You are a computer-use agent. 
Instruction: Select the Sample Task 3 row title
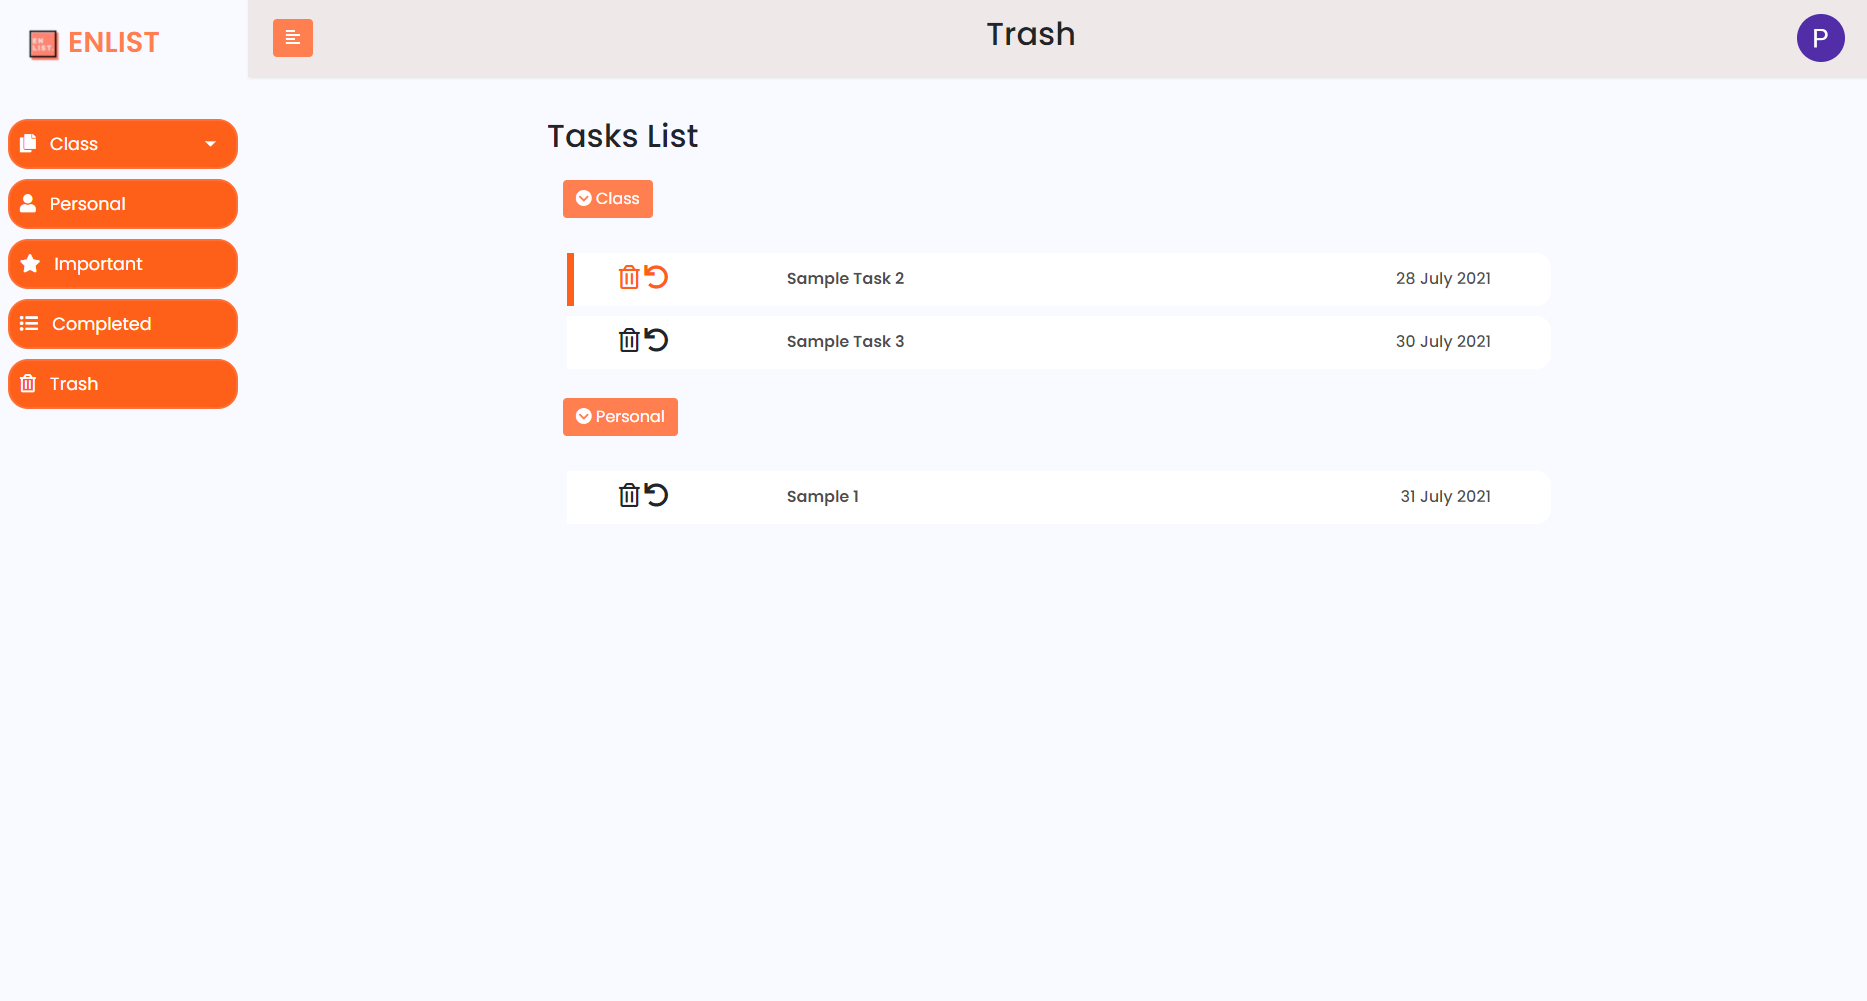845,342
